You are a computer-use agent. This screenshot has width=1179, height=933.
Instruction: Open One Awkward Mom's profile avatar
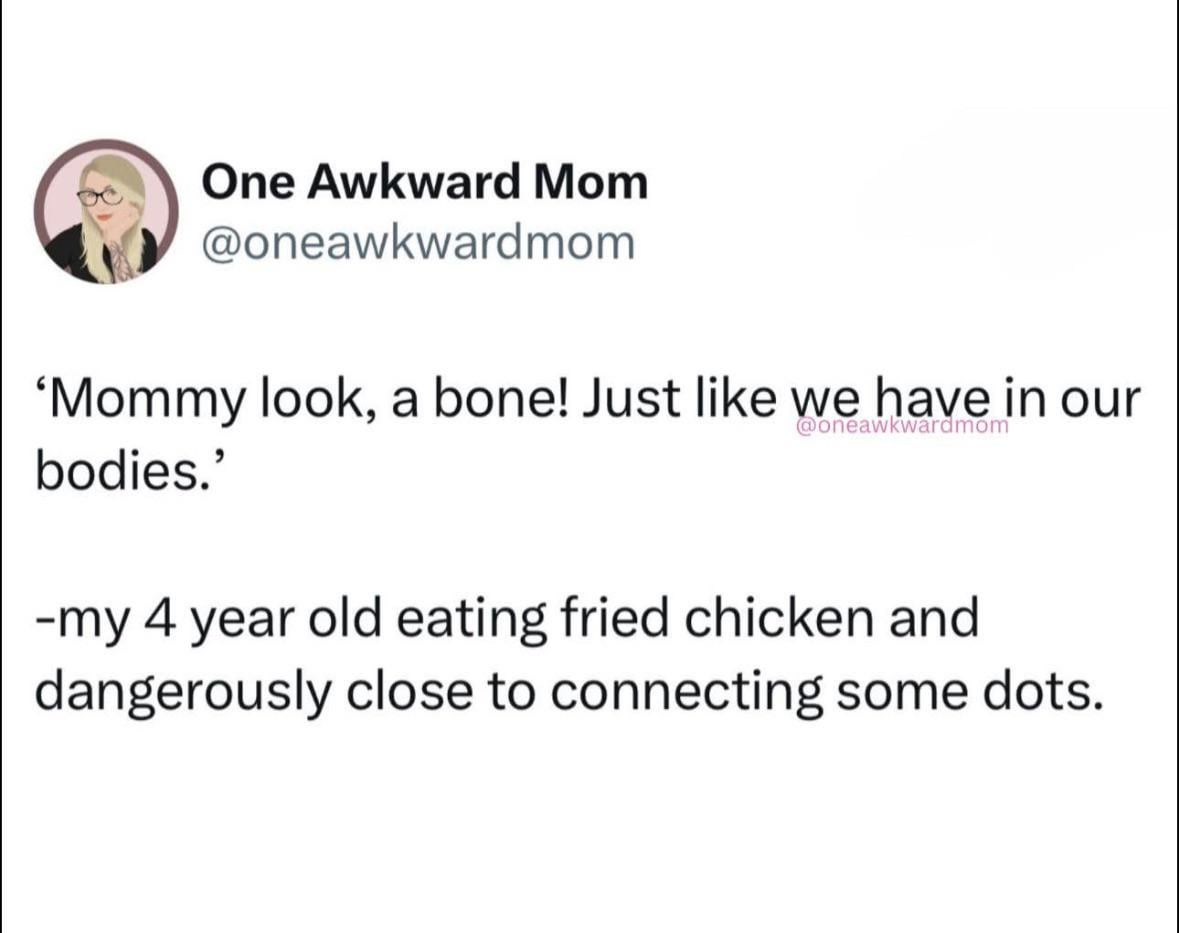tap(105, 211)
